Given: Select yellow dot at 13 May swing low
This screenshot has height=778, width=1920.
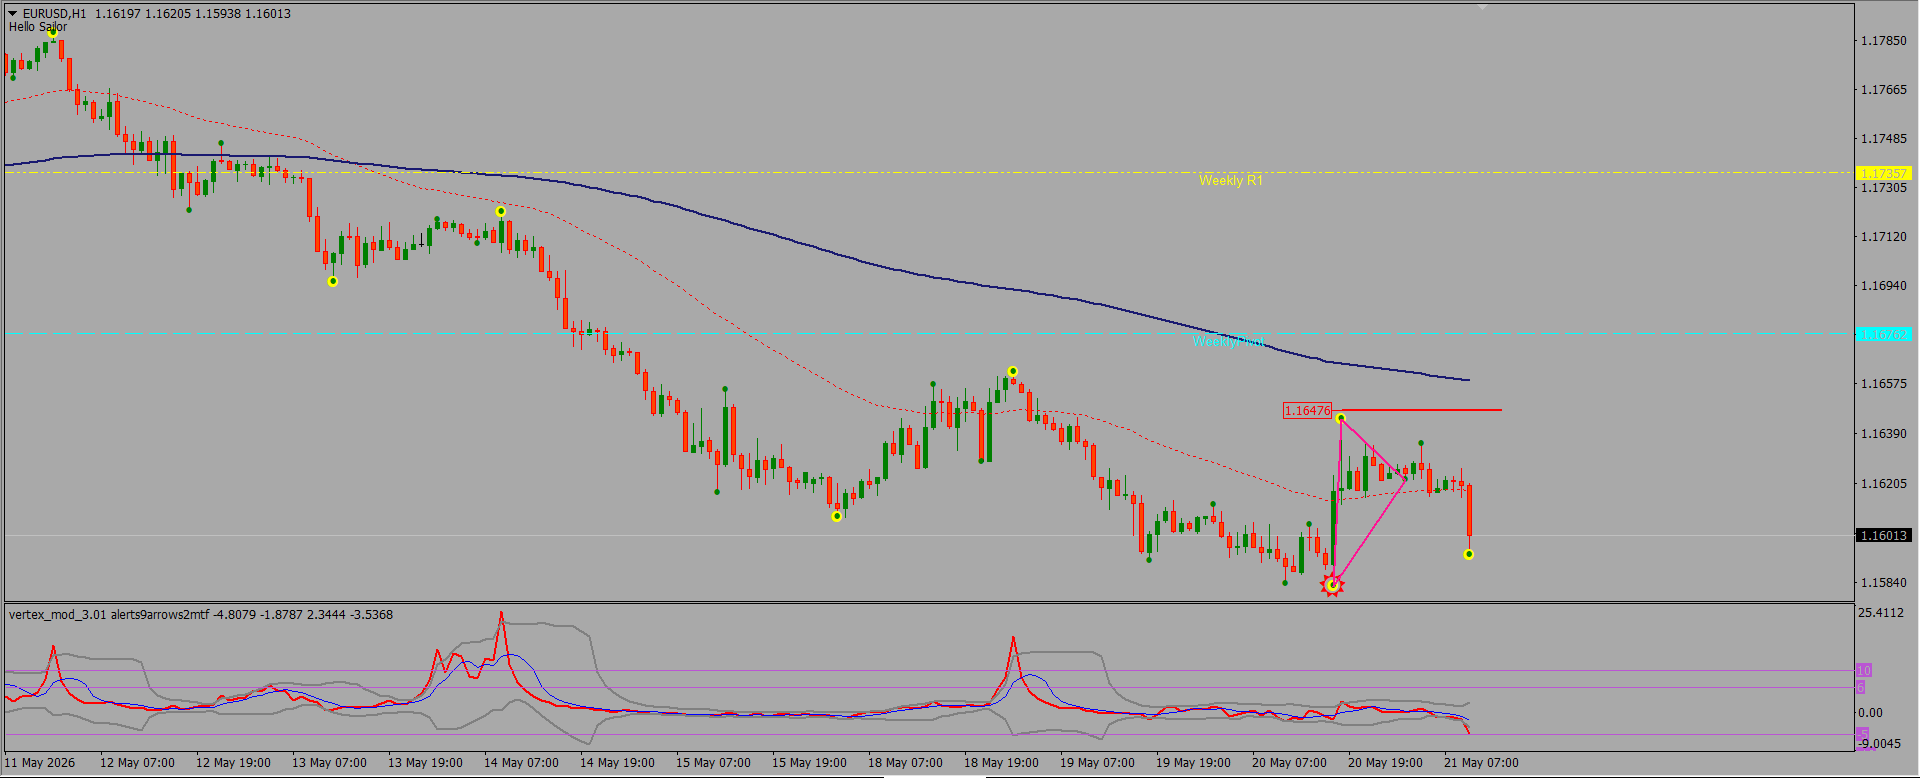Looking at the screenshot, I should pos(333,281).
